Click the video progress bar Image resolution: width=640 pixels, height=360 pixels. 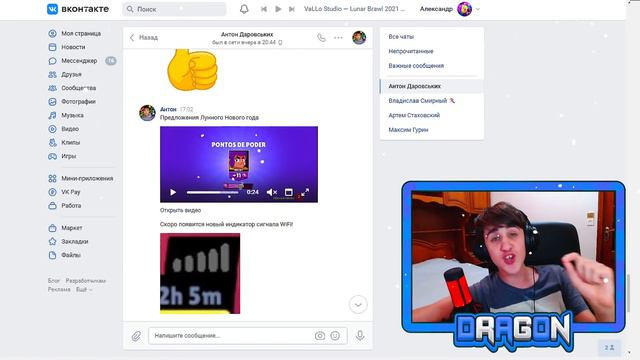pyautogui.click(x=212, y=192)
